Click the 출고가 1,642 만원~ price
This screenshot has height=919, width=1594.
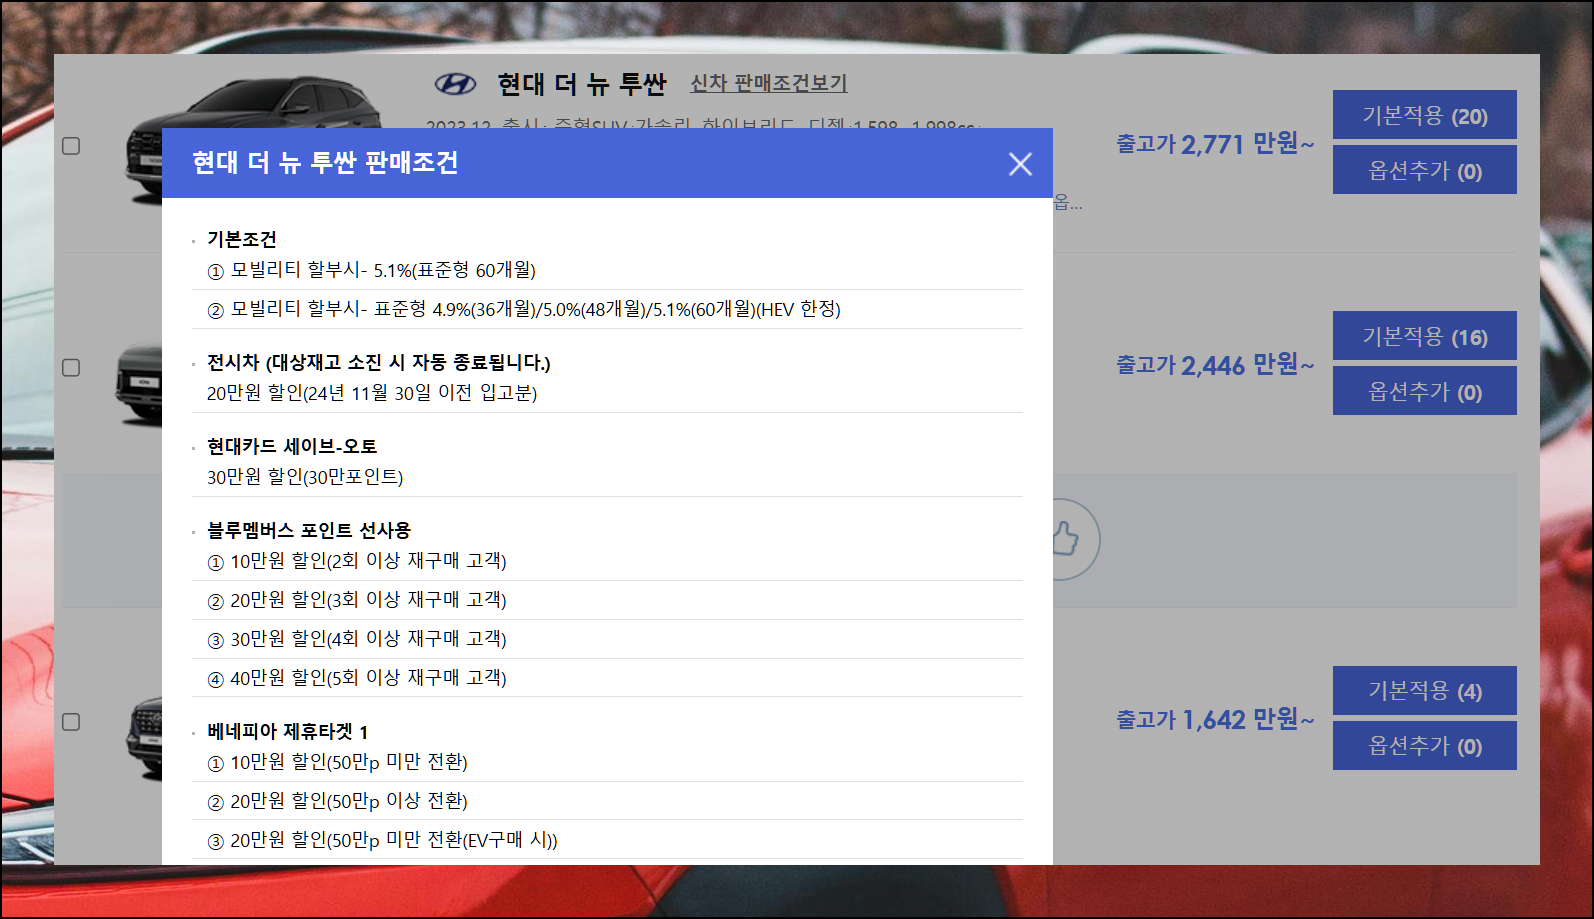(1215, 719)
